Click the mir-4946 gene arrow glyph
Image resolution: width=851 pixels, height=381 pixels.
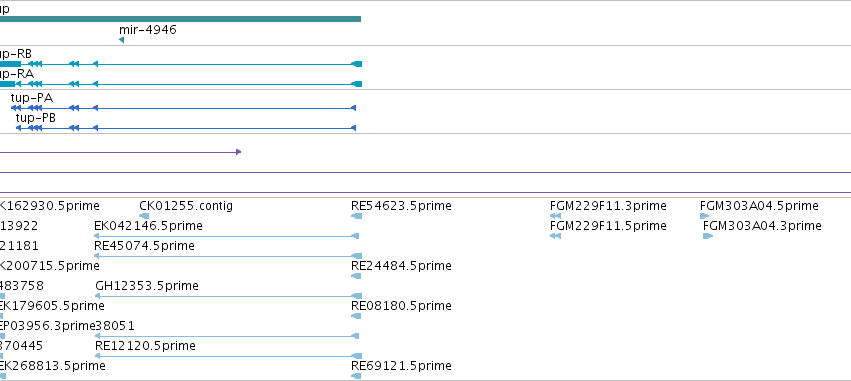122,40
